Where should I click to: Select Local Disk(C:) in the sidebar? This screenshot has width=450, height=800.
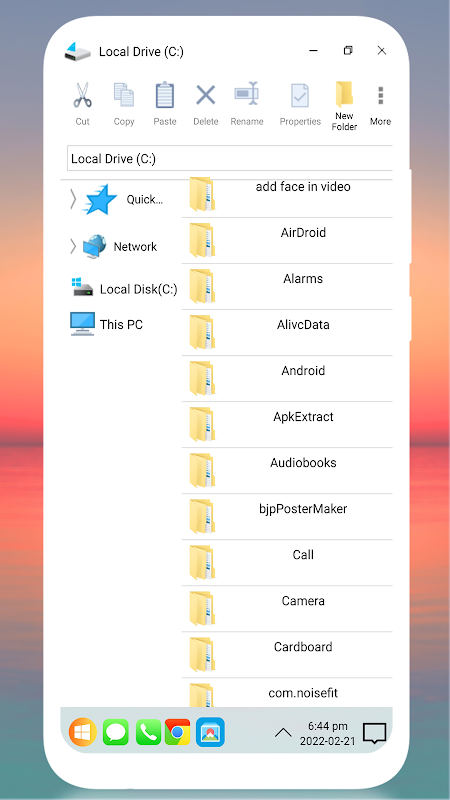(x=124, y=289)
